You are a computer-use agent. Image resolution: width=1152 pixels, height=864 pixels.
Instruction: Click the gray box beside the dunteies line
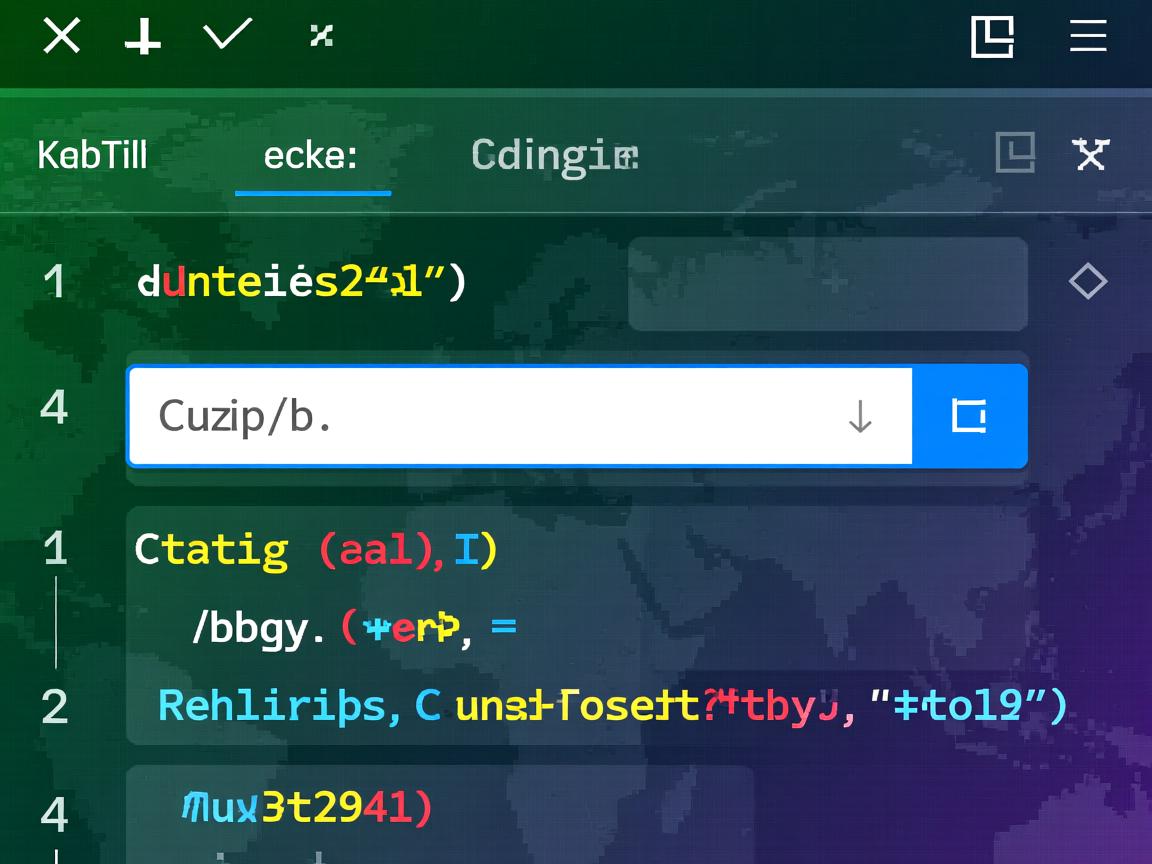pos(827,284)
